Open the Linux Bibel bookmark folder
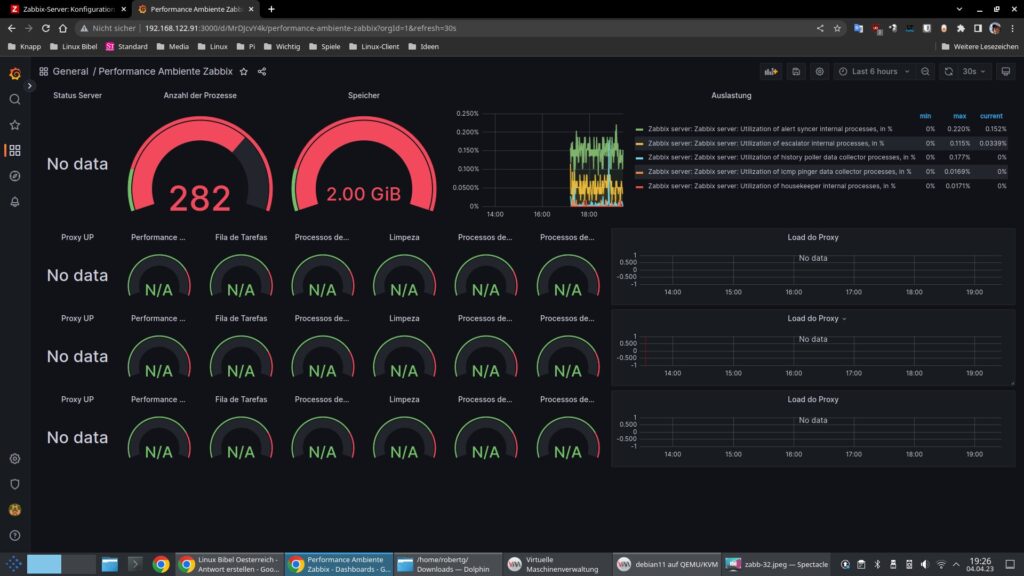This screenshot has height=576, width=1024. (x=73, y=46)
